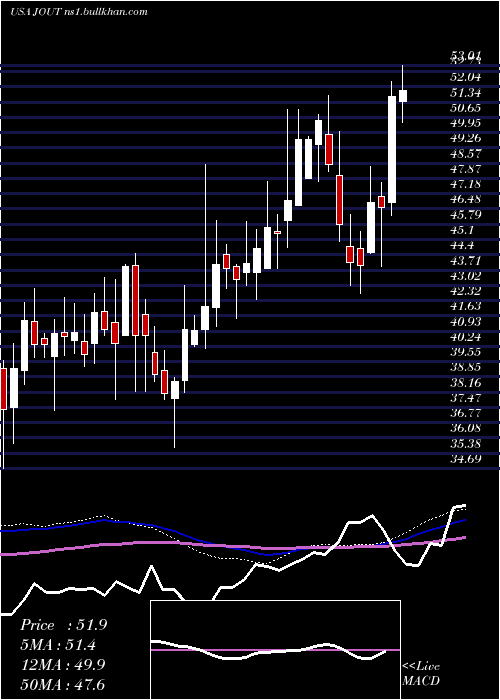Click the 34.69 price axis label
The width and height of the screenshot is (500, 700).
(x=466, y=458)
